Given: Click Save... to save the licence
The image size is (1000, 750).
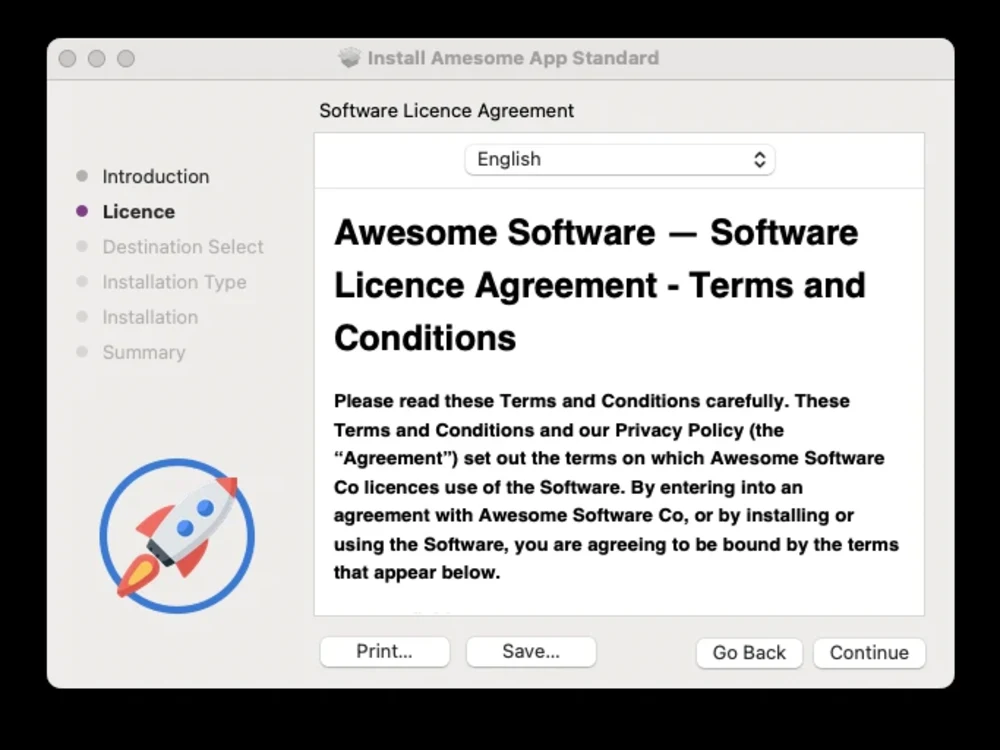Looking at the screenshot, I should pyautogui.click(x=531, y=651).
